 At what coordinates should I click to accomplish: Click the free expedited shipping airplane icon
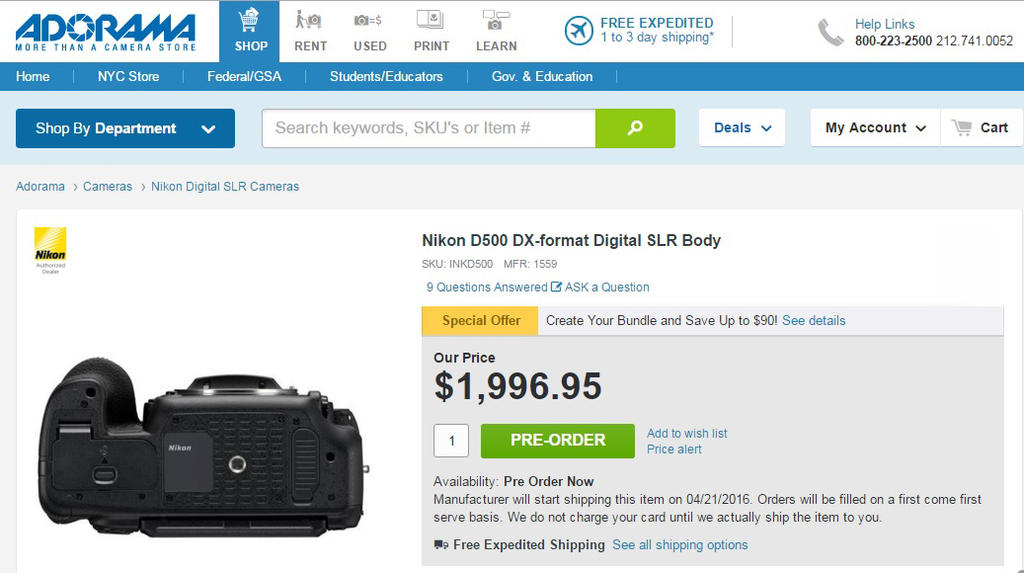579,31
